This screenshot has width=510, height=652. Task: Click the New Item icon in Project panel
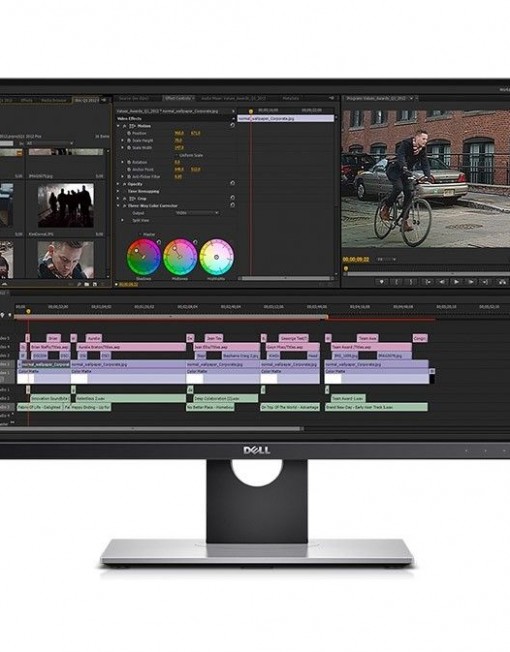coord(95,284)
